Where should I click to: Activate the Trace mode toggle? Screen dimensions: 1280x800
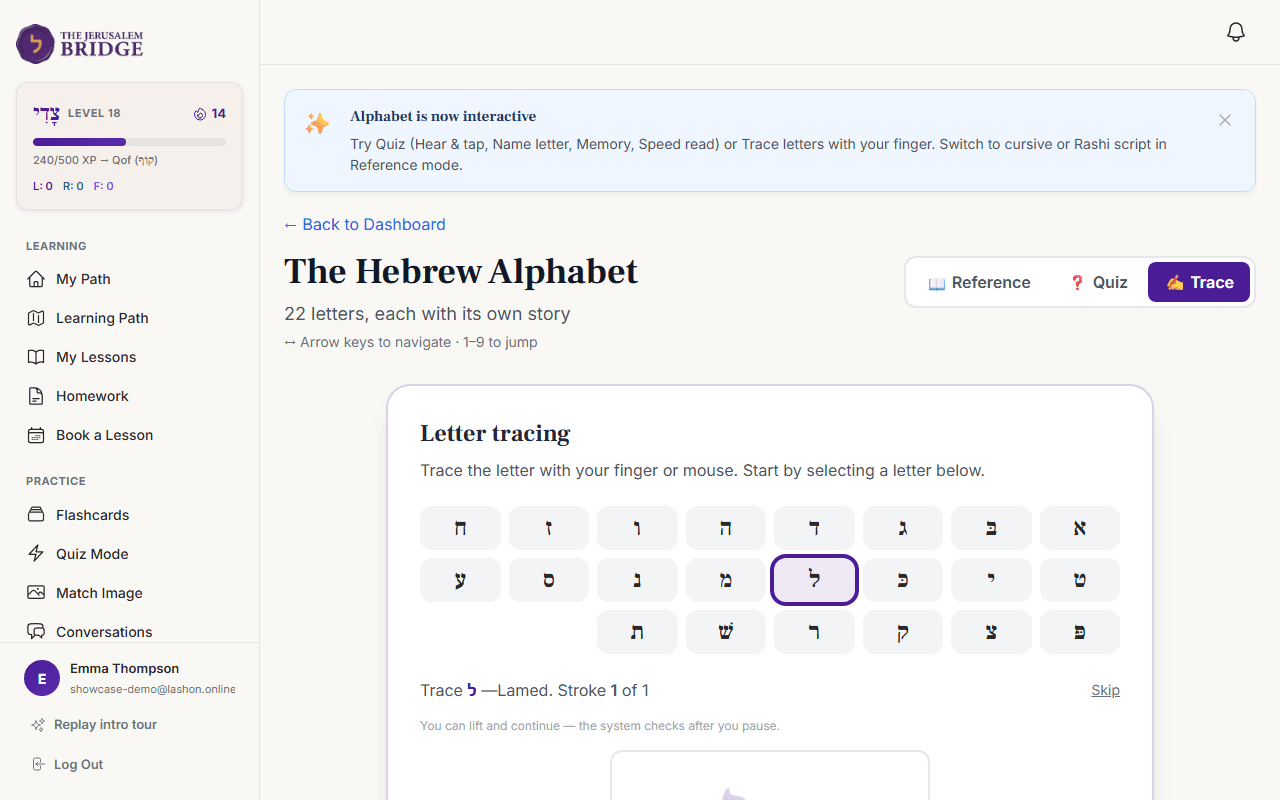click(1198, 282)
